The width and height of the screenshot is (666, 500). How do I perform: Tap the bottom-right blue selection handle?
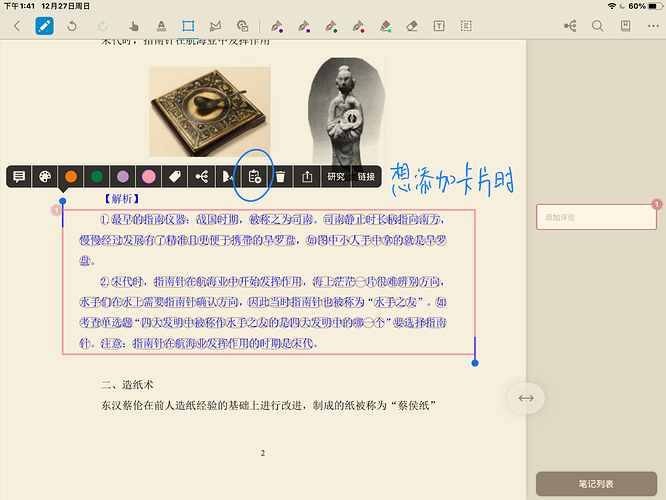pos(475,363)
